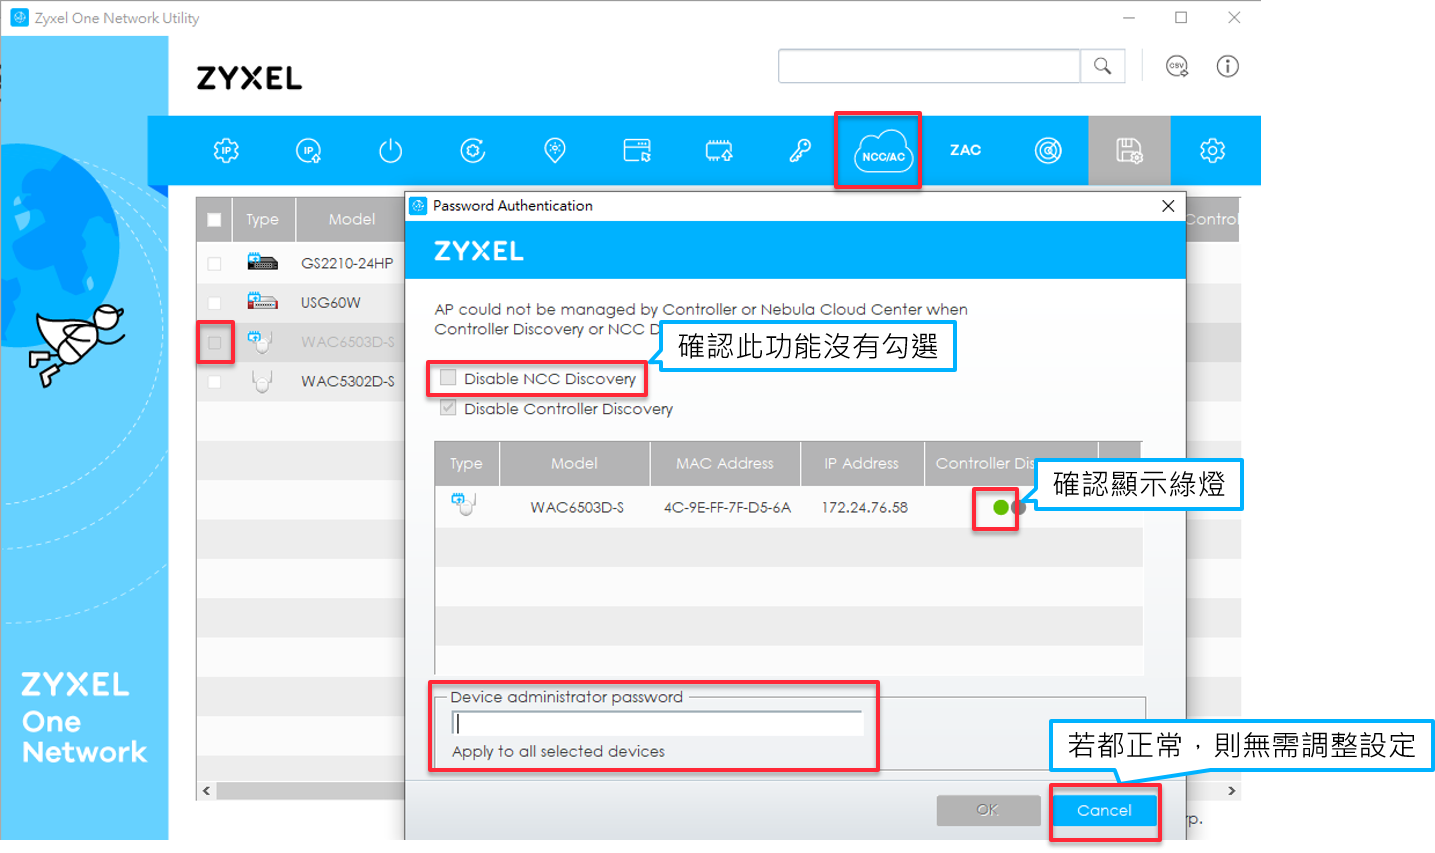Click the horizontal scrollbar right arrow
This screenshot has width=1435, height=853.
[x=1231, y=790]
